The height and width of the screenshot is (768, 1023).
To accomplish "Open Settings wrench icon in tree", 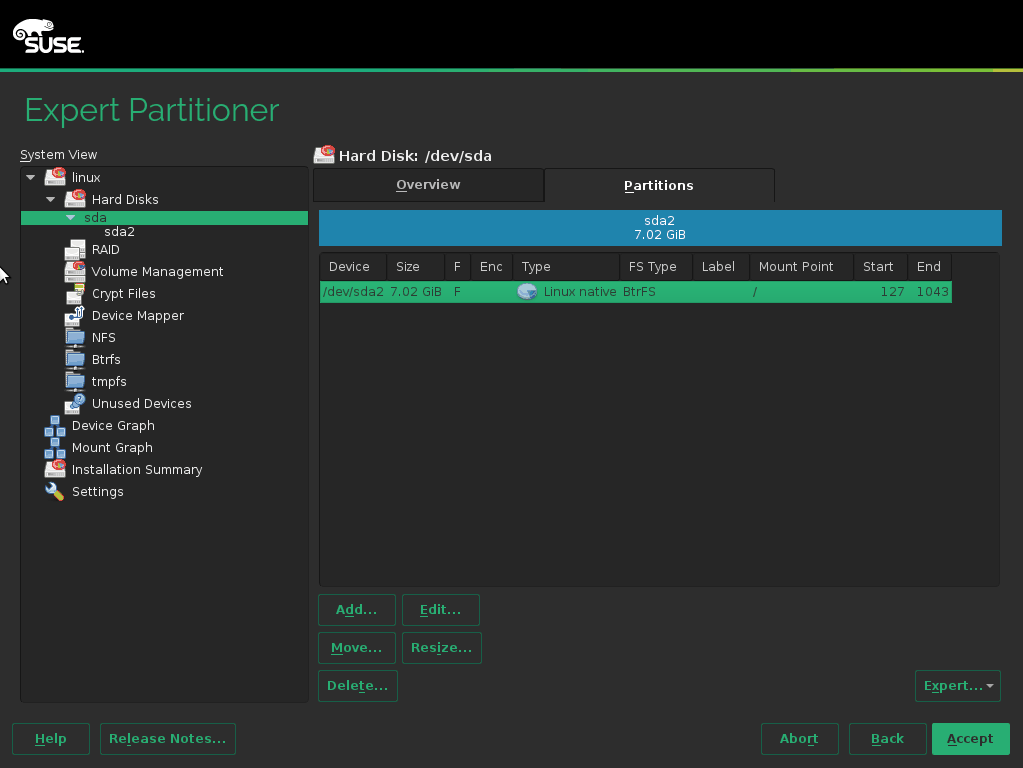I will pyautogui.click(x=55, y=492).
